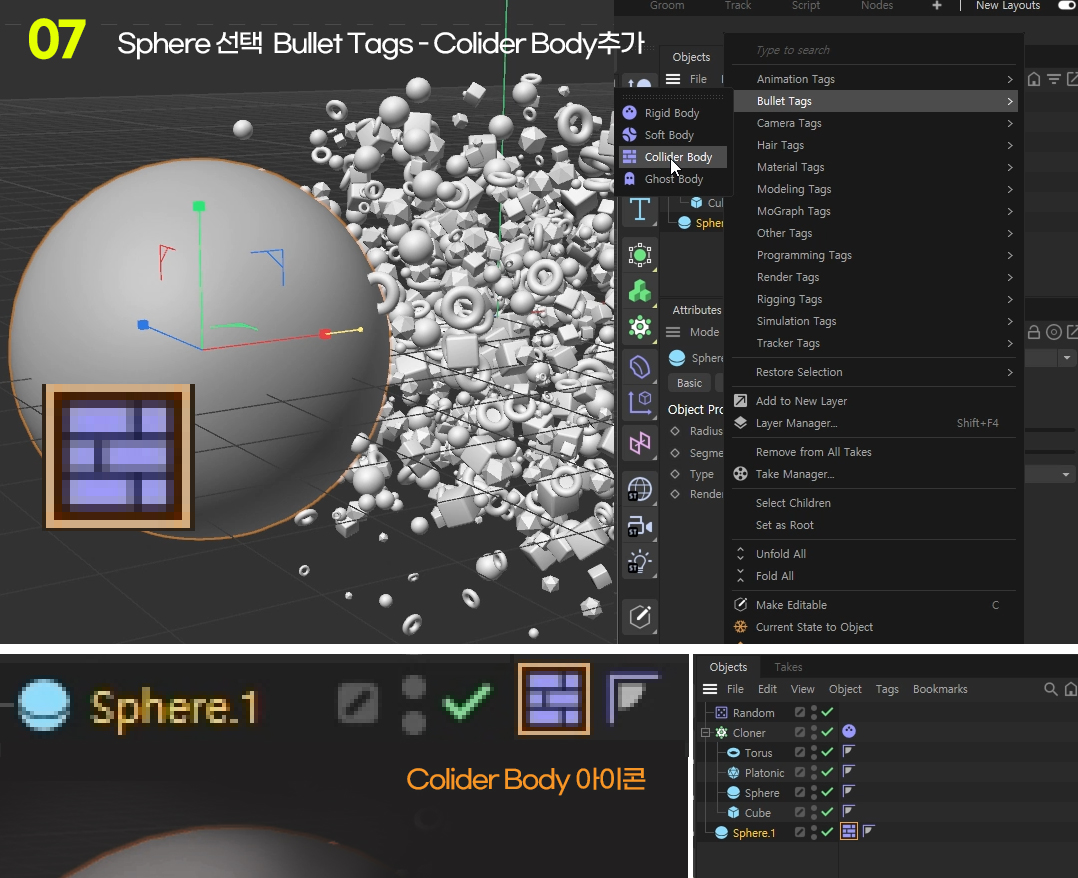This screenshot has height=878, width=1078.
Task: Select the Bend deformer tool icon
Action: (639, 367)
